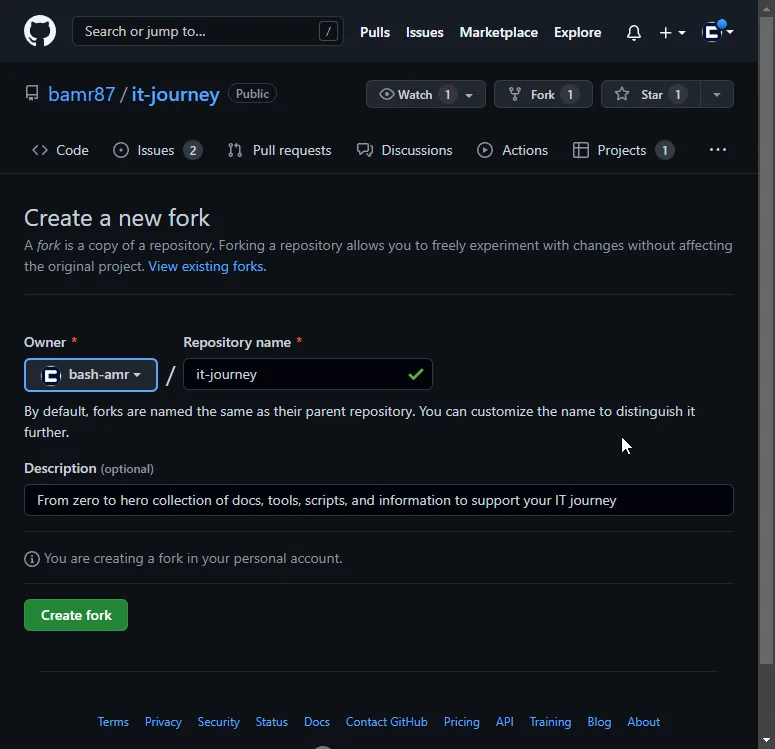Open the Owner bash-amr dropdown
Viewport: 775px width, 749px height.
pyautogui.click(x=91, y=375)
